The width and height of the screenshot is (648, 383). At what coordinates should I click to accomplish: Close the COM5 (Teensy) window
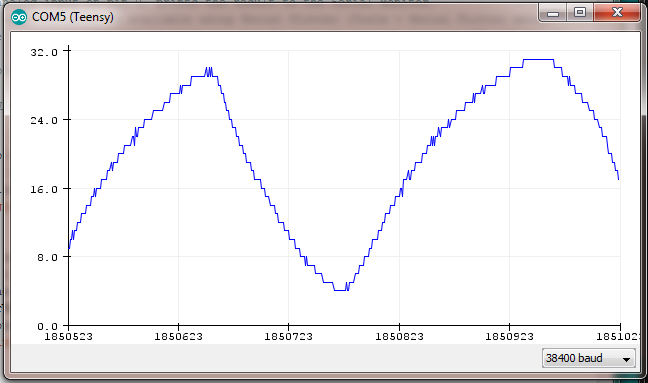coord(617,13)
